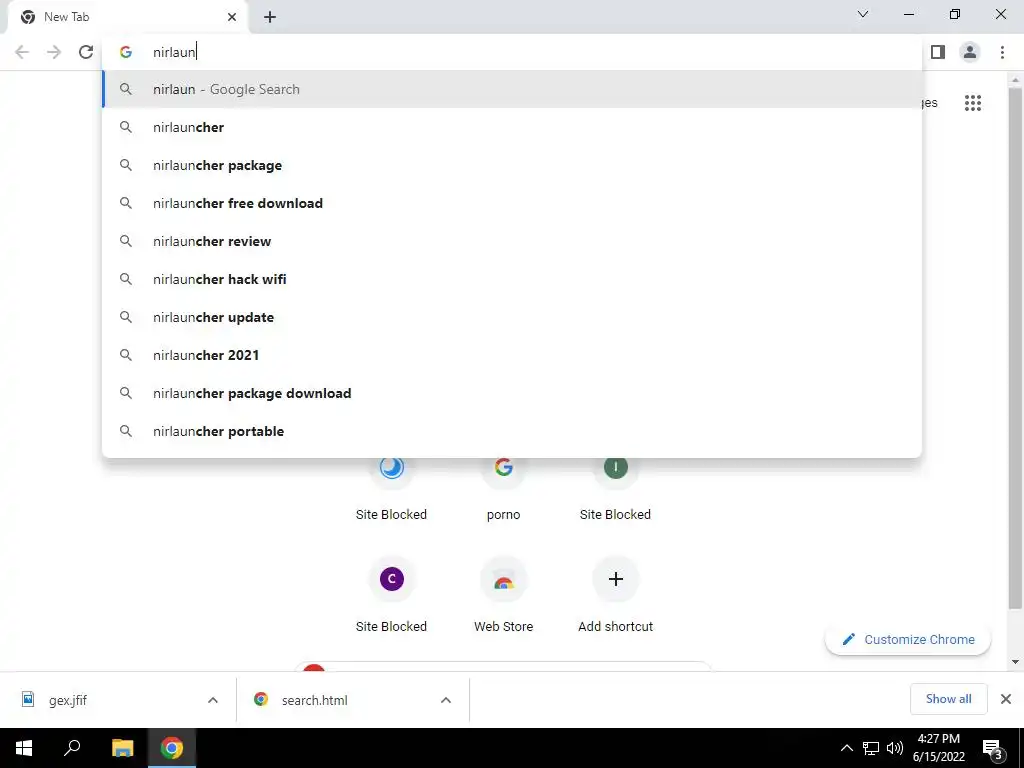Screen dimensions: 1024x768
Task: Expand options for gex.jfif download
Action: point(213,700)
